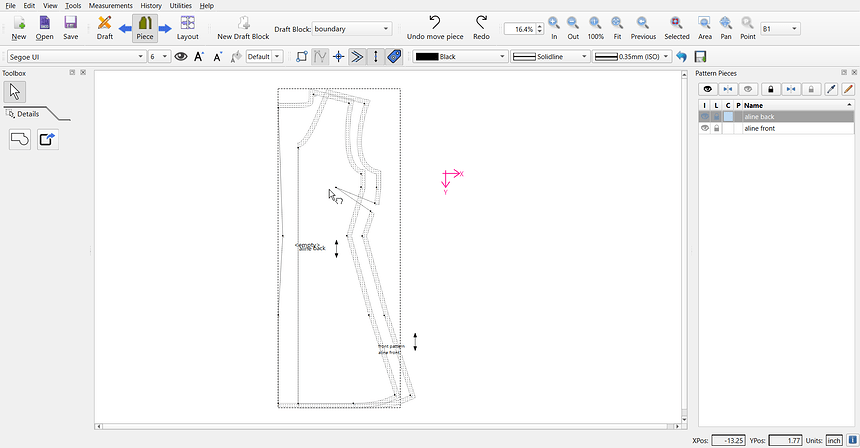Viewport: 860px width, 448px height.
Task: Zoom to Selected objects
Action: 676,28
